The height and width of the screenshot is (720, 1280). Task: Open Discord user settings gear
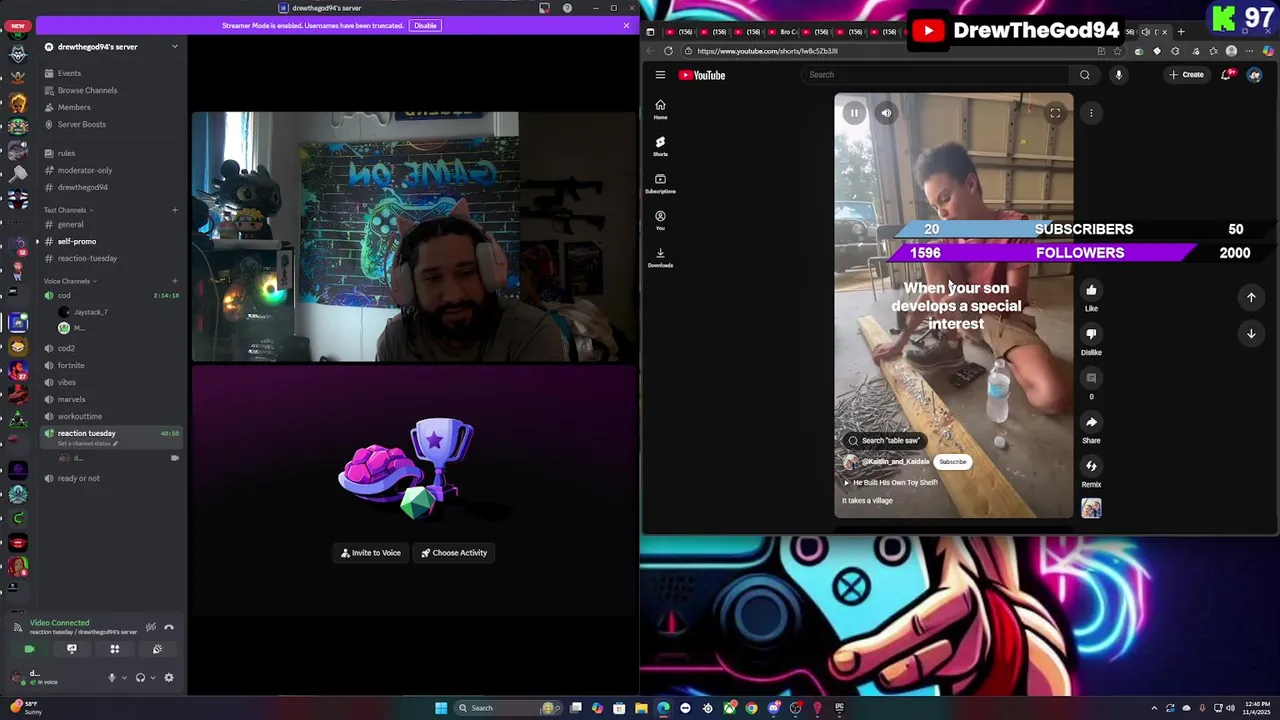point(169,678)
